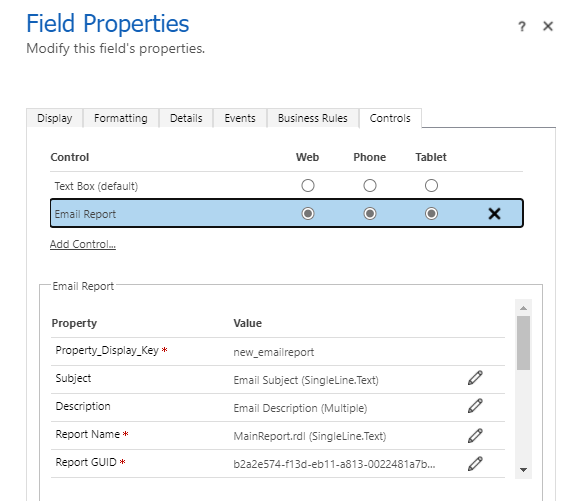The width and height of the screenshot is (582, 501).
Task: Edit the Subject property with pencil icon
Action: 475,378
